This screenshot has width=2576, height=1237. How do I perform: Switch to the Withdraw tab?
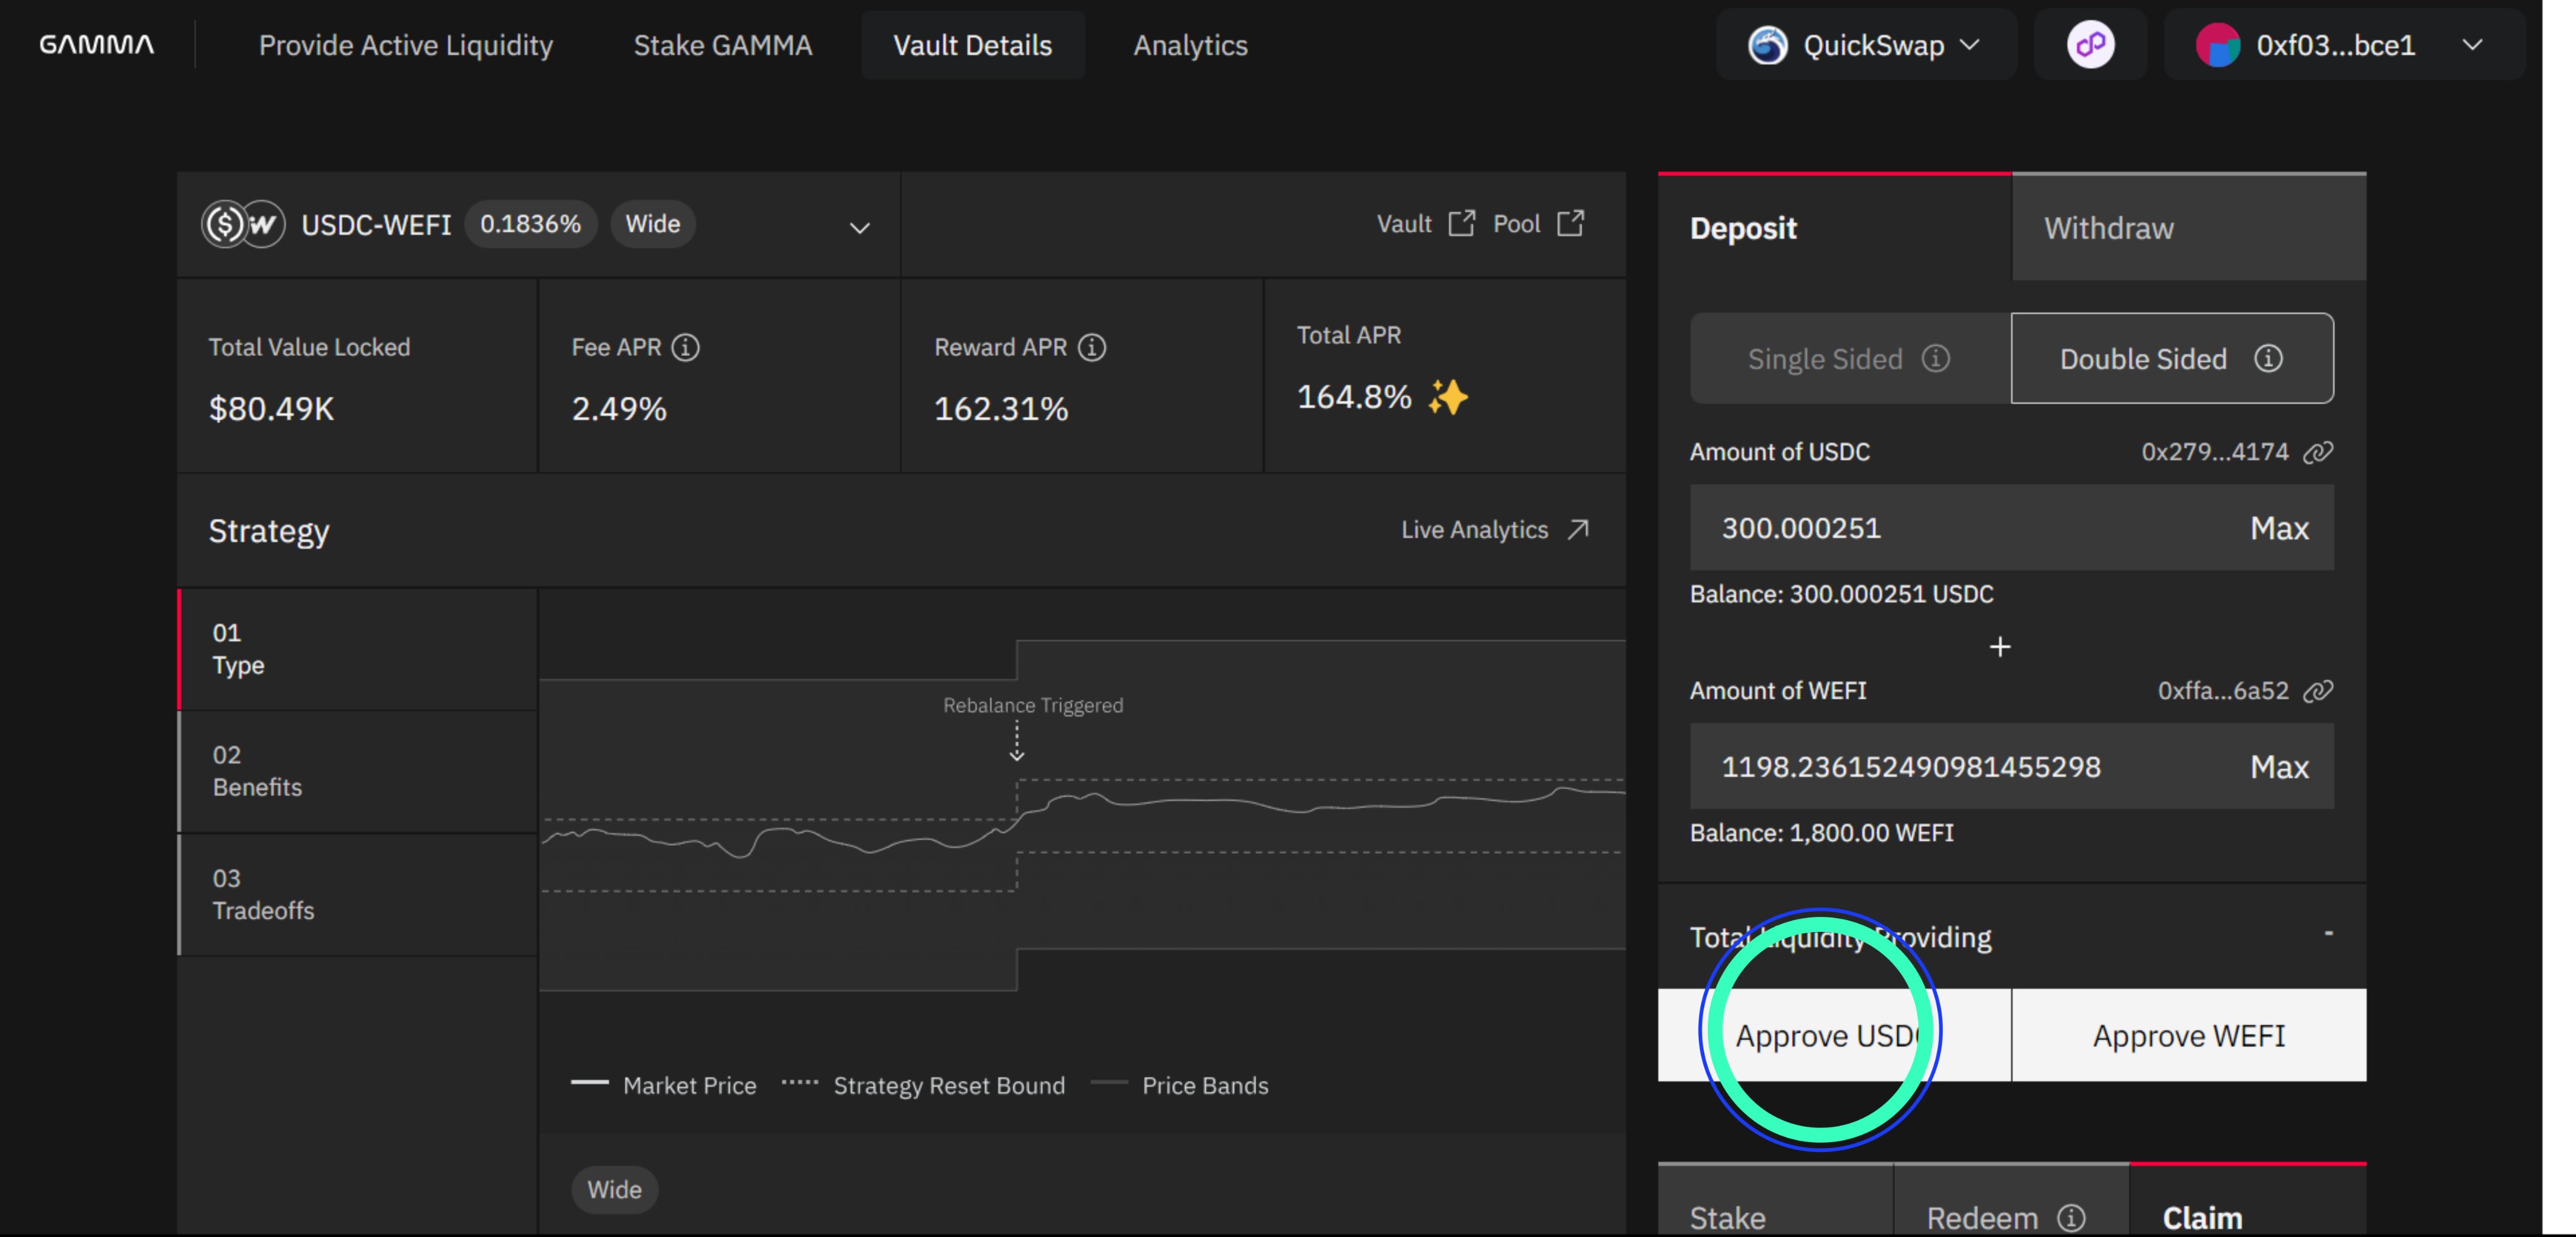click(x=2188, y=227)
